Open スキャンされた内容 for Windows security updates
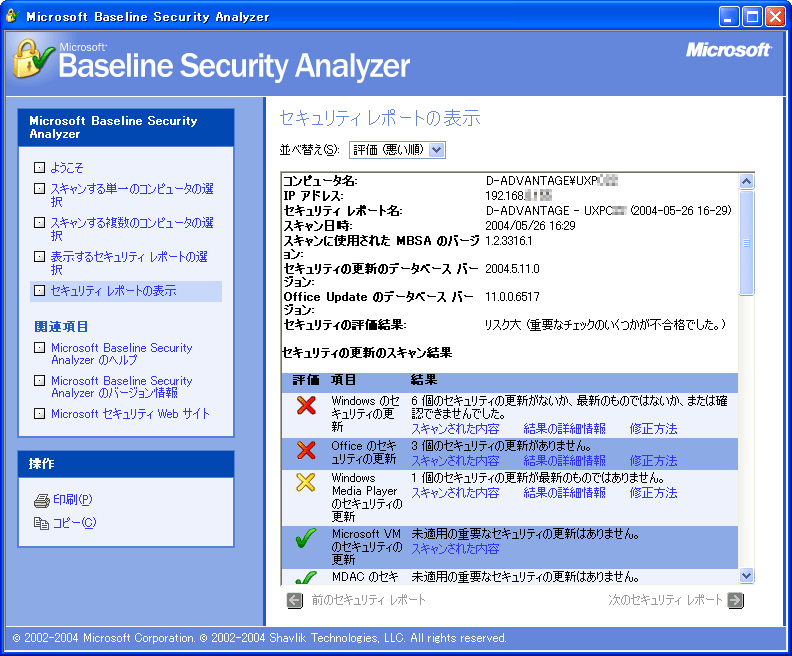Image resolution: width=792 pixels, height=656 pixels. point(455,429)
